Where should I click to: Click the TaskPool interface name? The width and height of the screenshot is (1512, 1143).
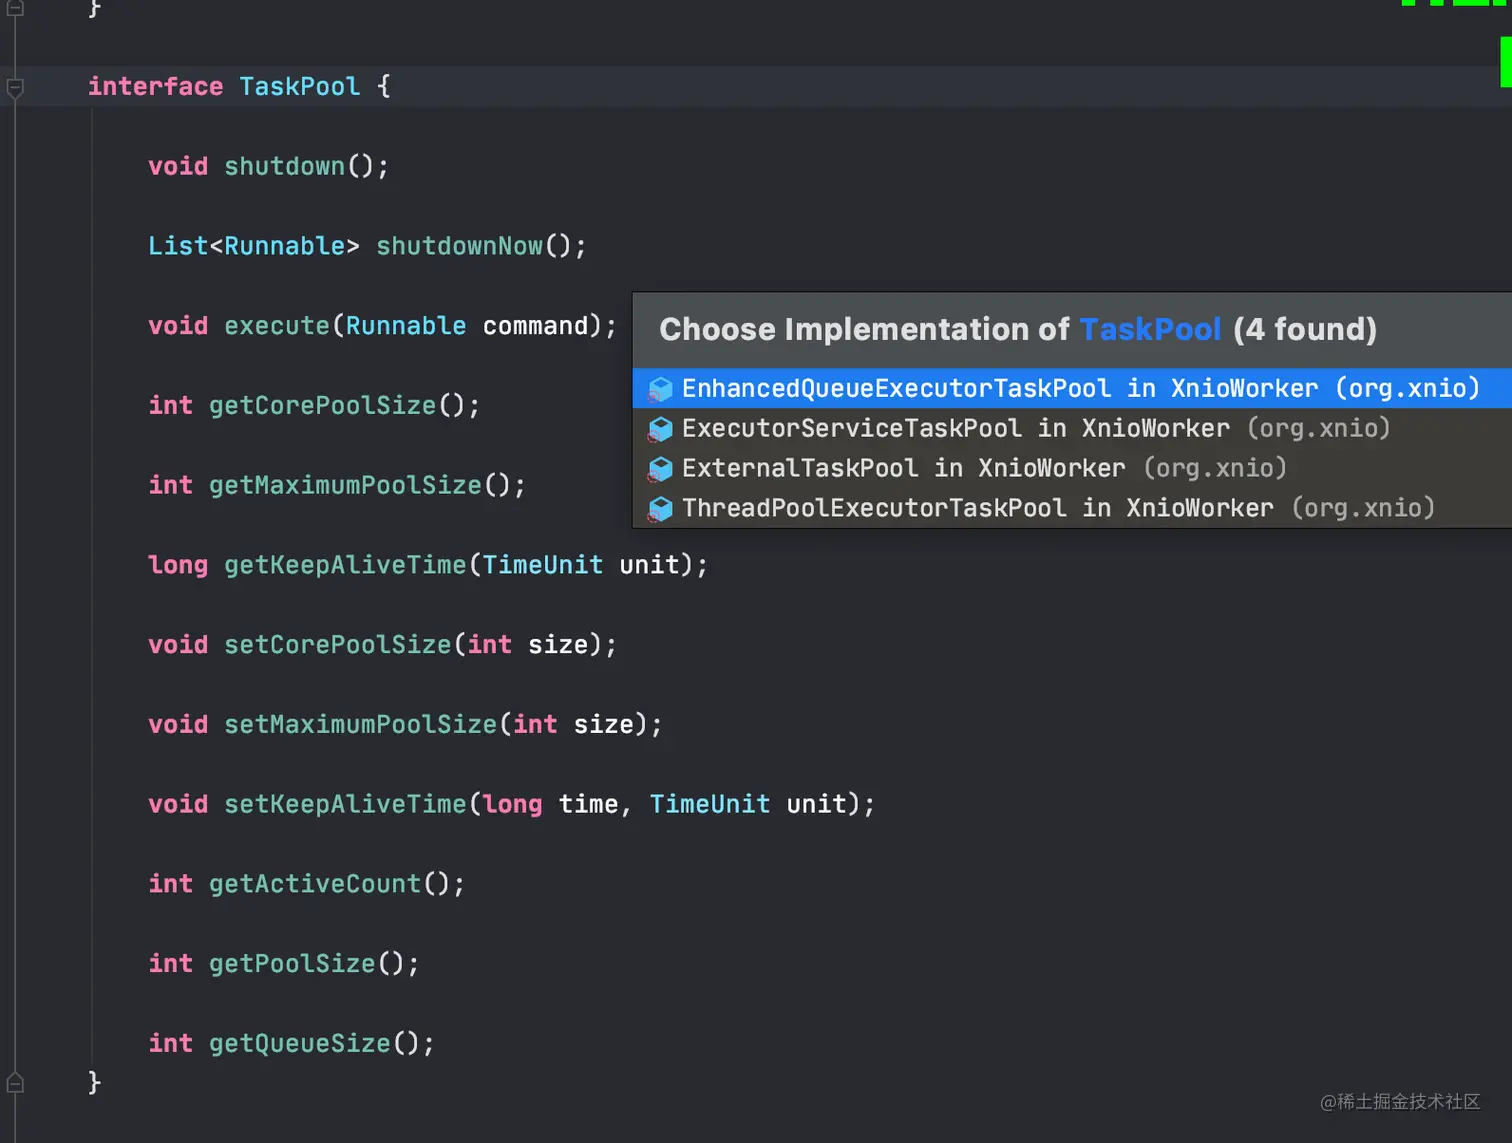[x=300, y=87]
